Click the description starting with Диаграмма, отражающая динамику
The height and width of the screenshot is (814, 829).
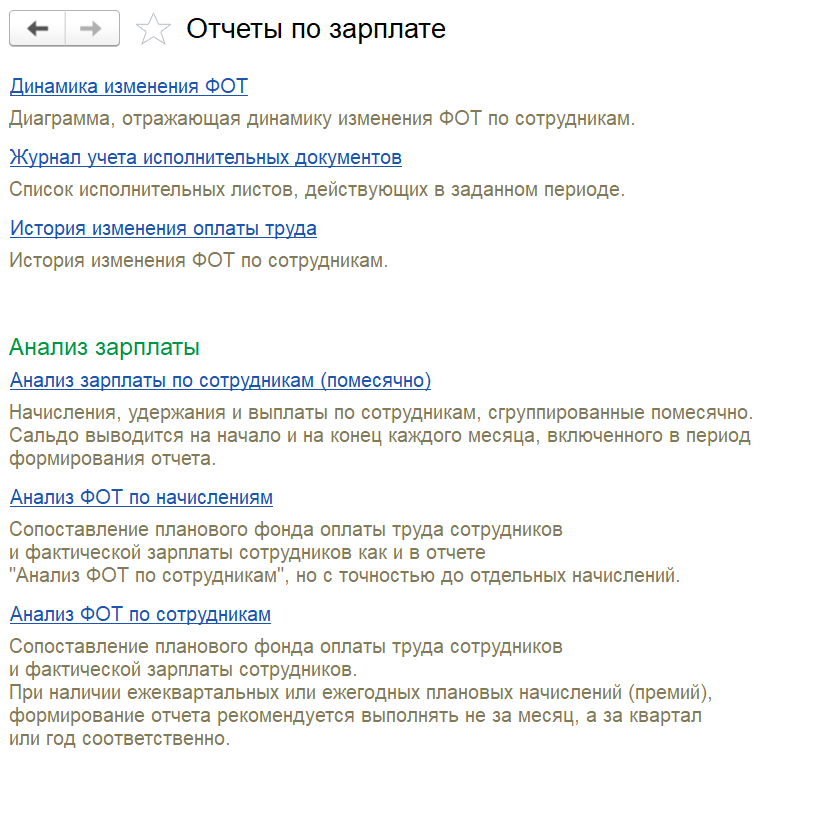pyautogui.click(x=322, y=119)
